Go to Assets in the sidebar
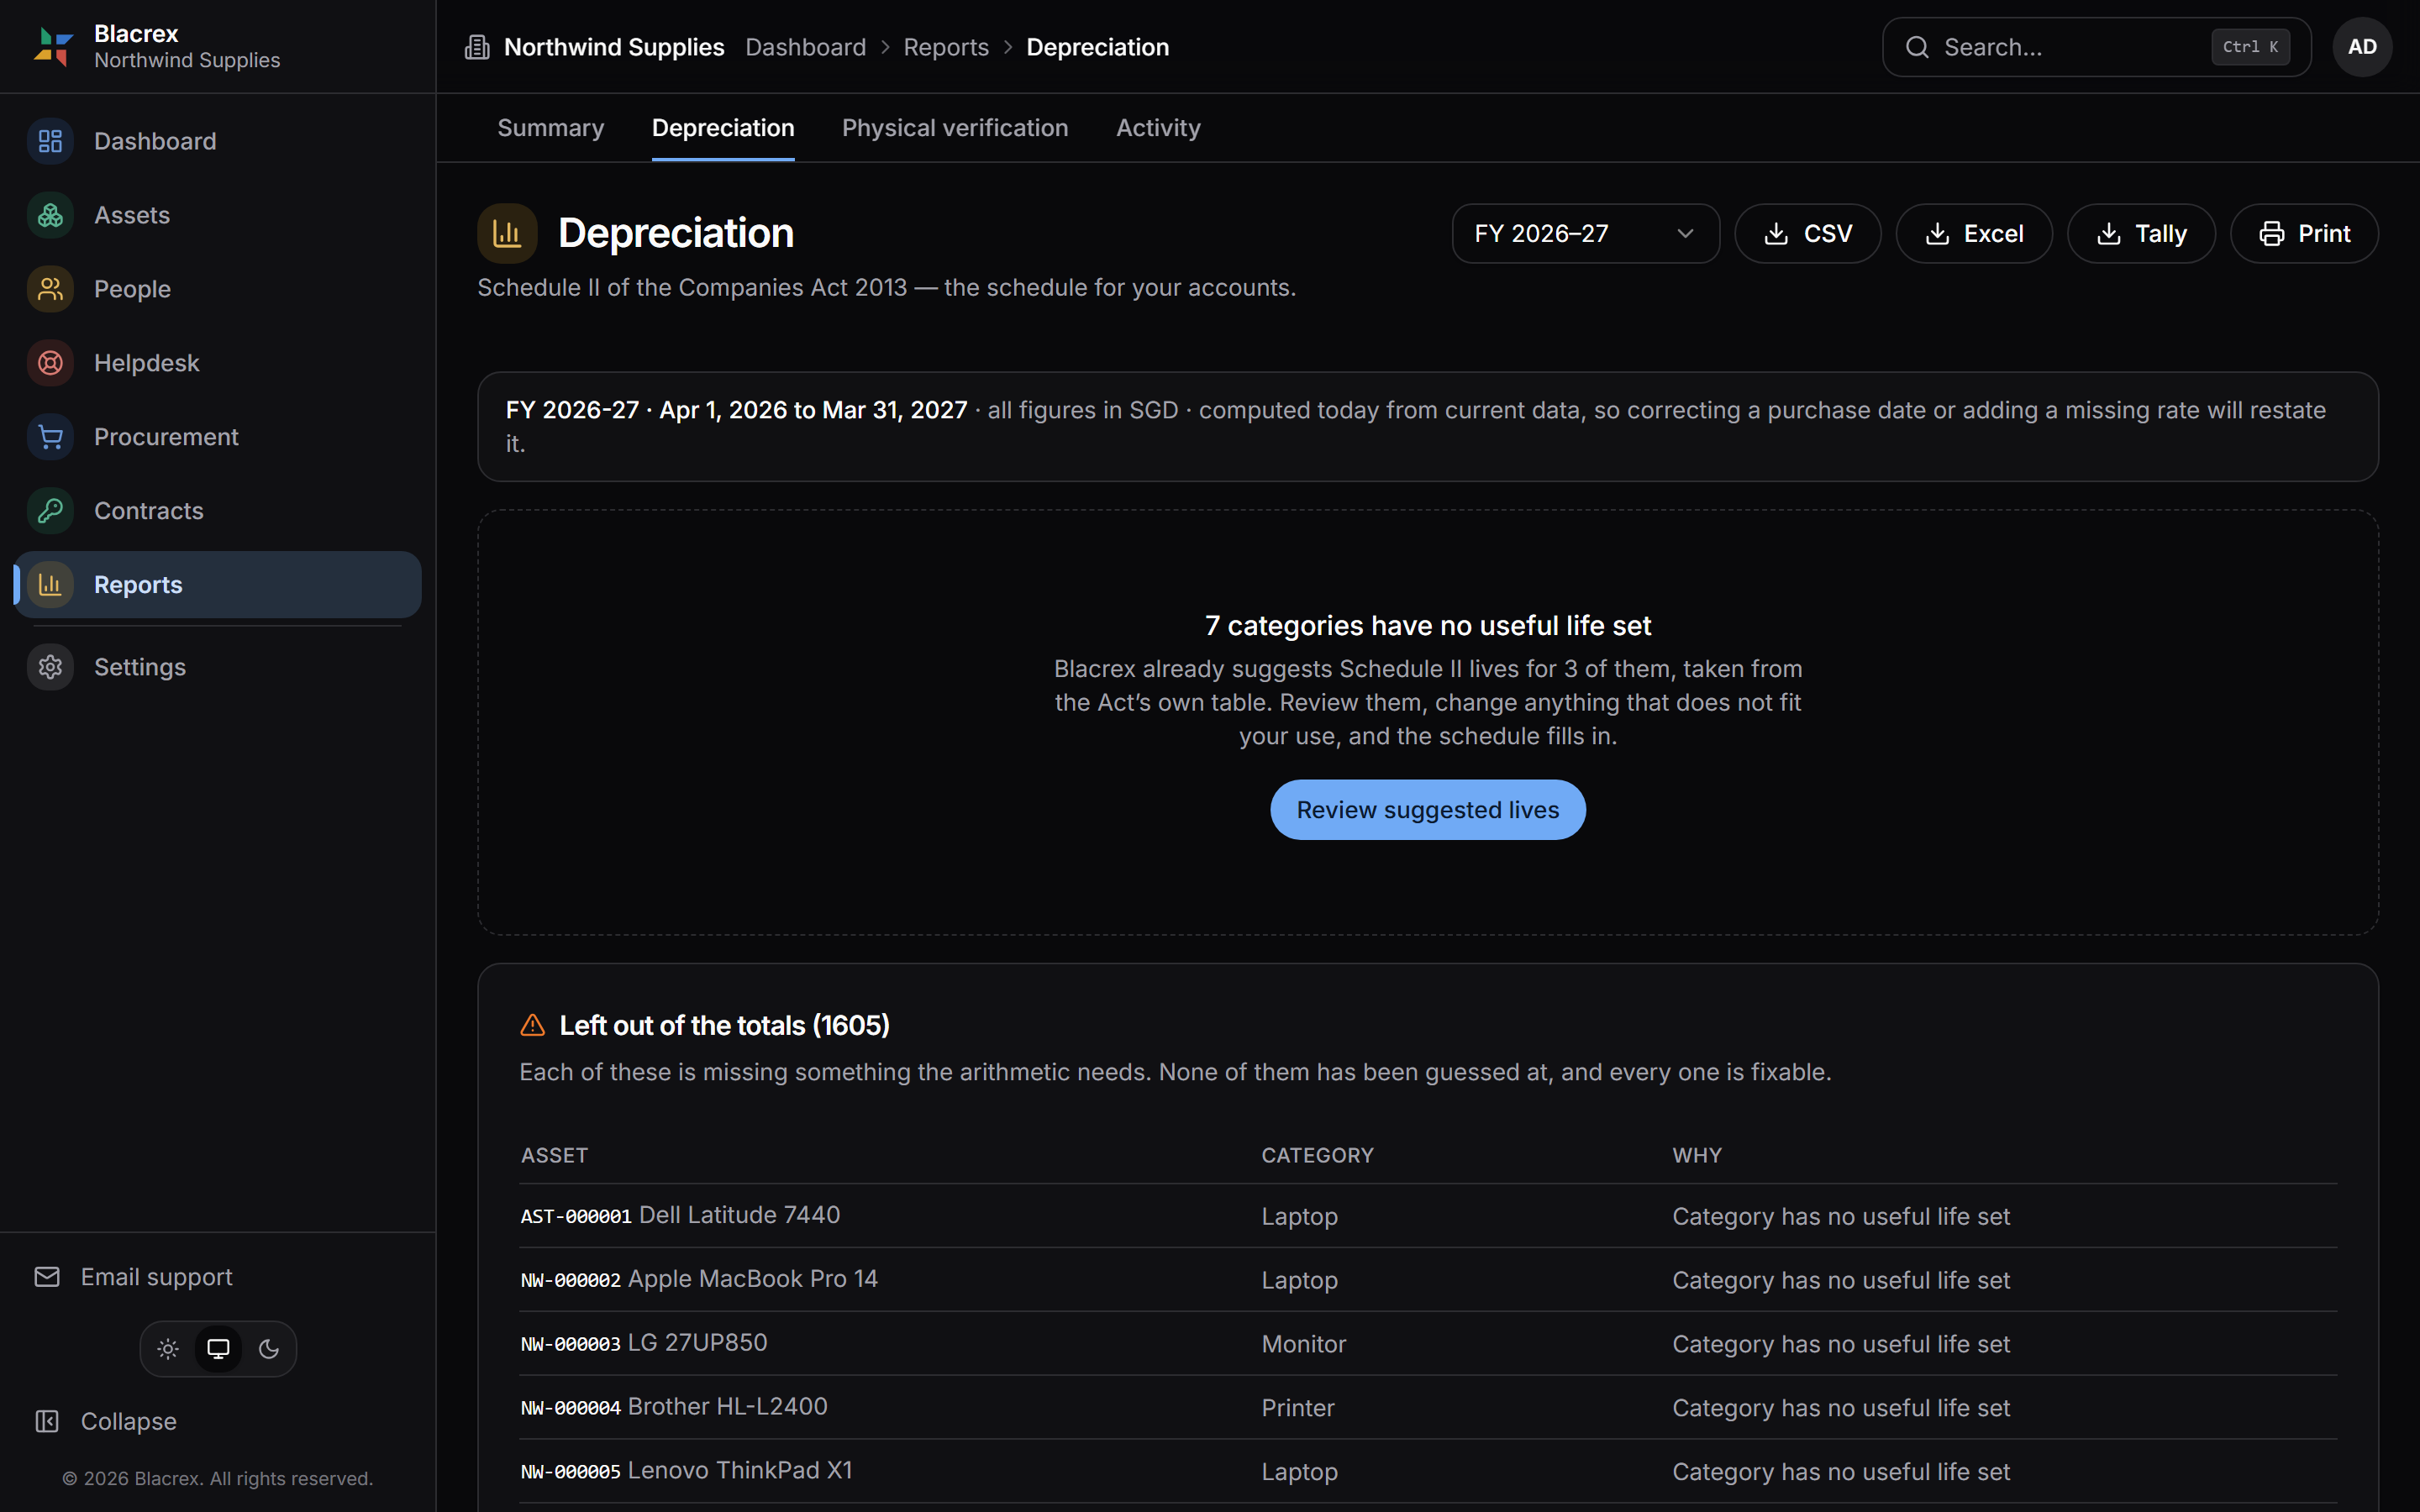 pyautogui.click(x=218, y=215)
